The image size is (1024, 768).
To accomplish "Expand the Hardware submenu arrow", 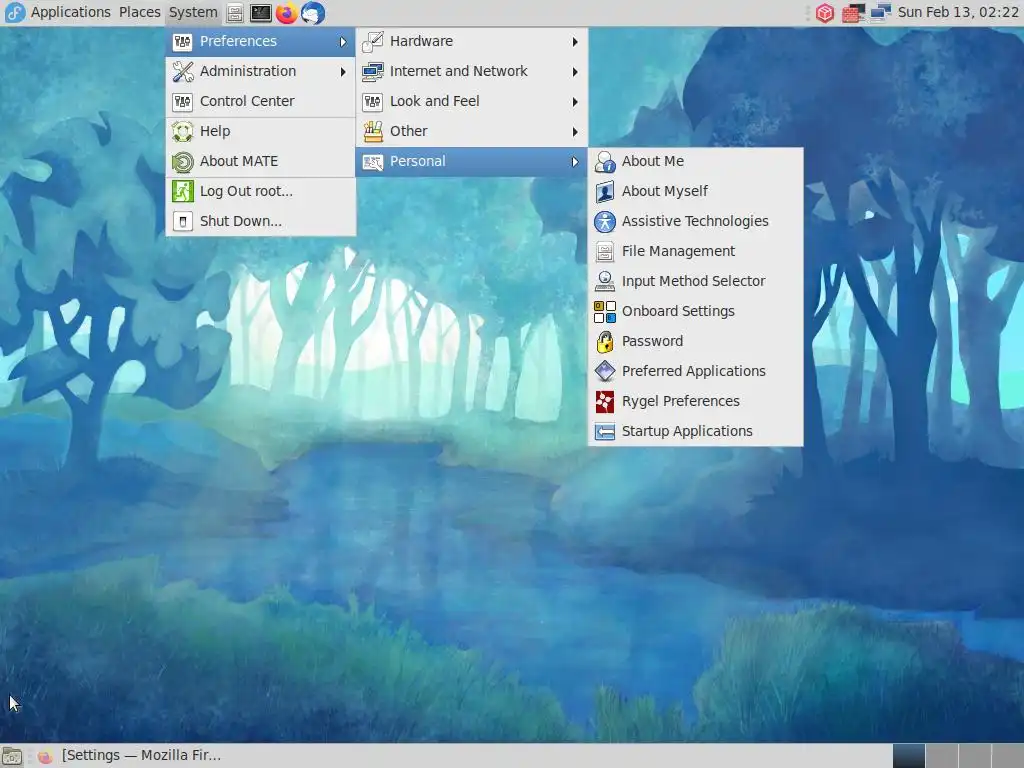I will [575, 42].
